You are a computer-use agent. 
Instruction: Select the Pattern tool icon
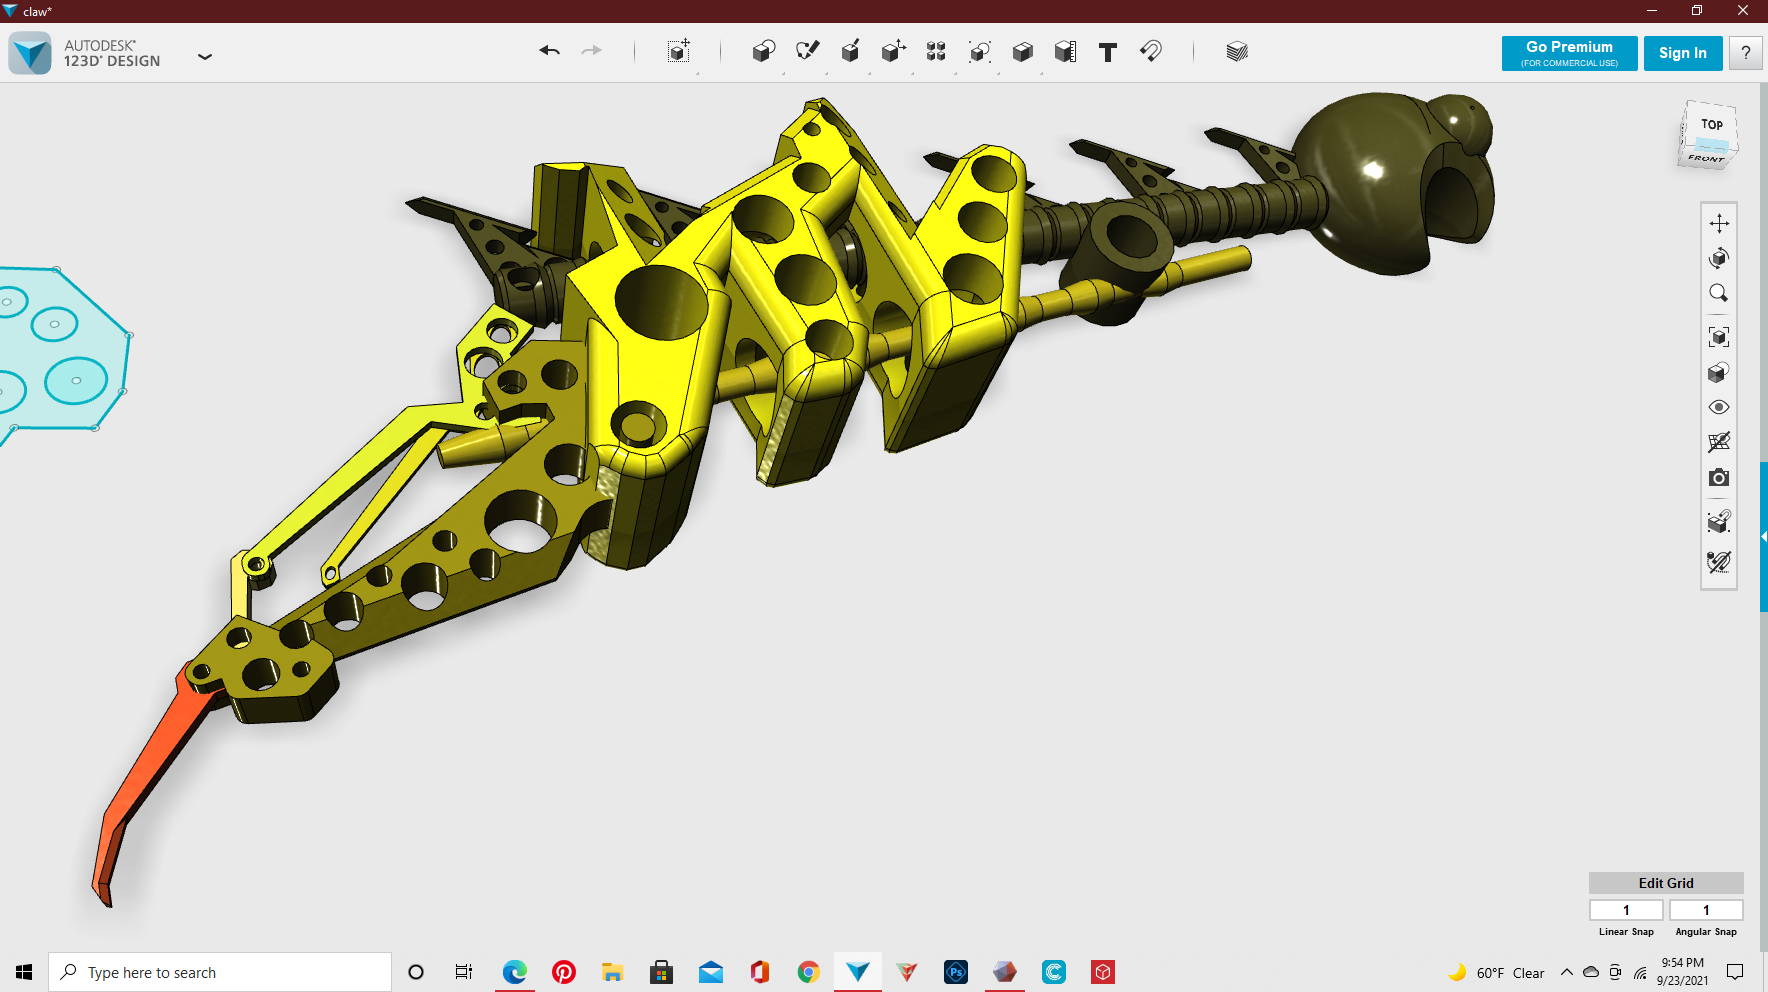click(x=936, y=52)
